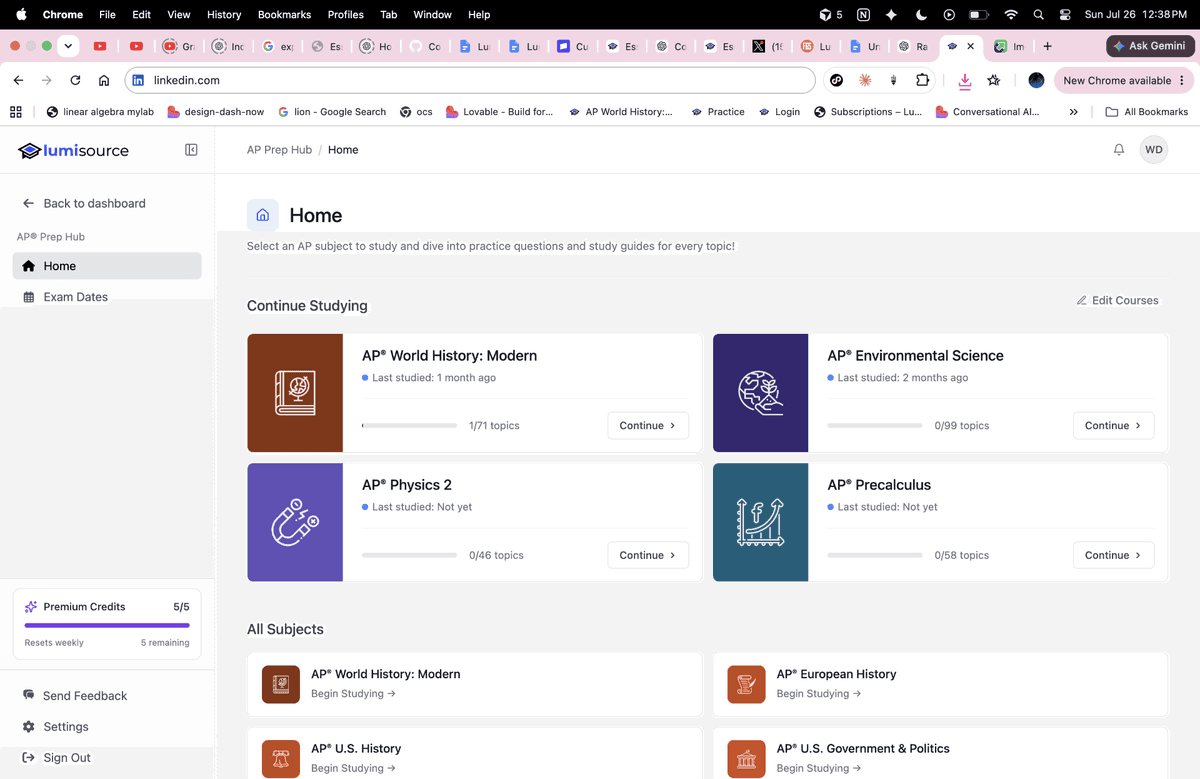This screenshot has width=1200, height=779.
Task: Go Back to dashboard
Action: [84, 203]
